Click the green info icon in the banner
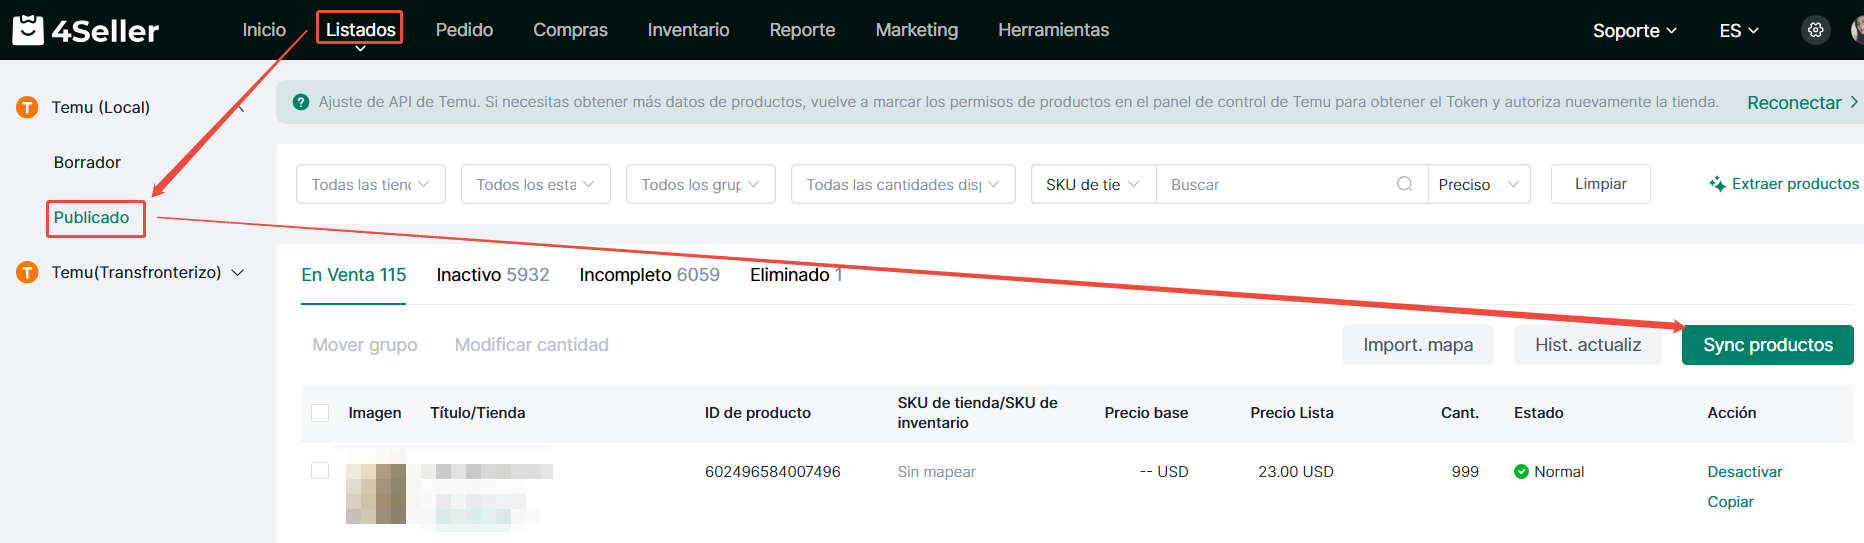The height and width of the screenshot is (543, 1864). point(300,102)
